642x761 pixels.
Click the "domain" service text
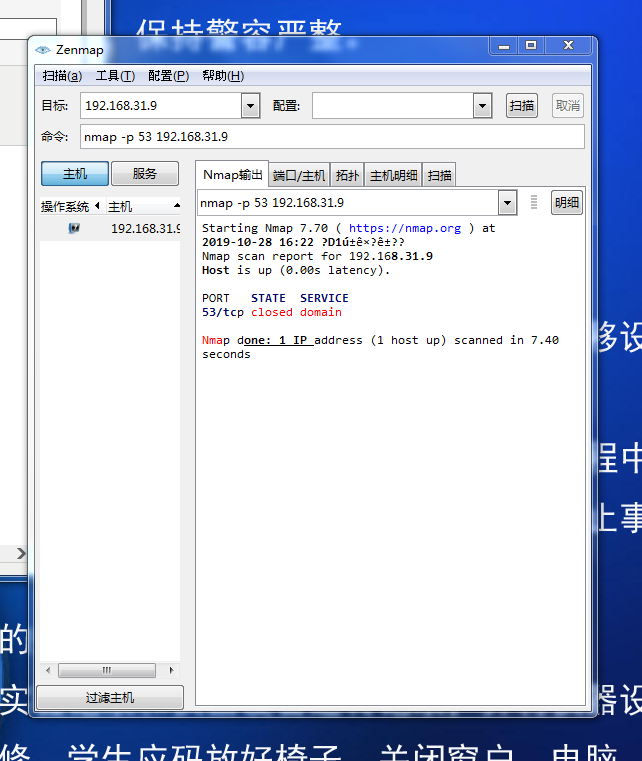pos(321,312)
